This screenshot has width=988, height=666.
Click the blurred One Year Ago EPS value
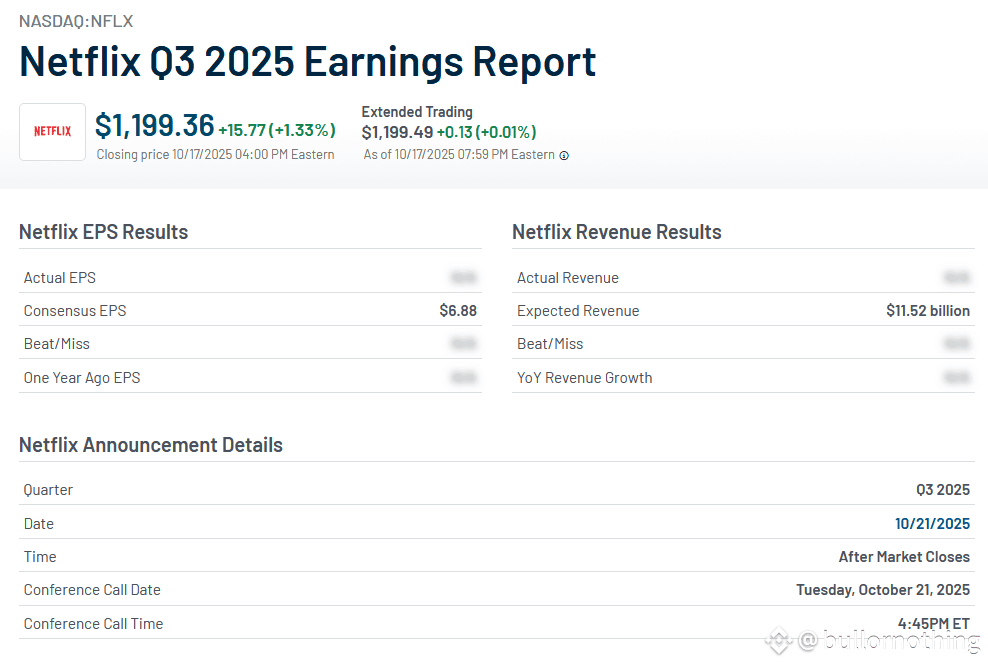click(463, 378)
